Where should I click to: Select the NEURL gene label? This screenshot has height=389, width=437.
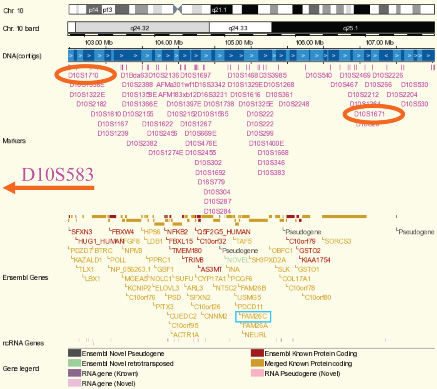pos(256,335)
